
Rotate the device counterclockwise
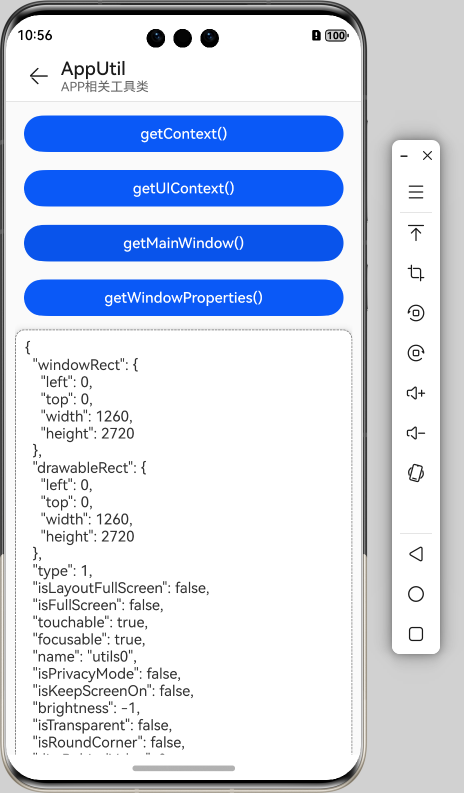pos(416,313)
